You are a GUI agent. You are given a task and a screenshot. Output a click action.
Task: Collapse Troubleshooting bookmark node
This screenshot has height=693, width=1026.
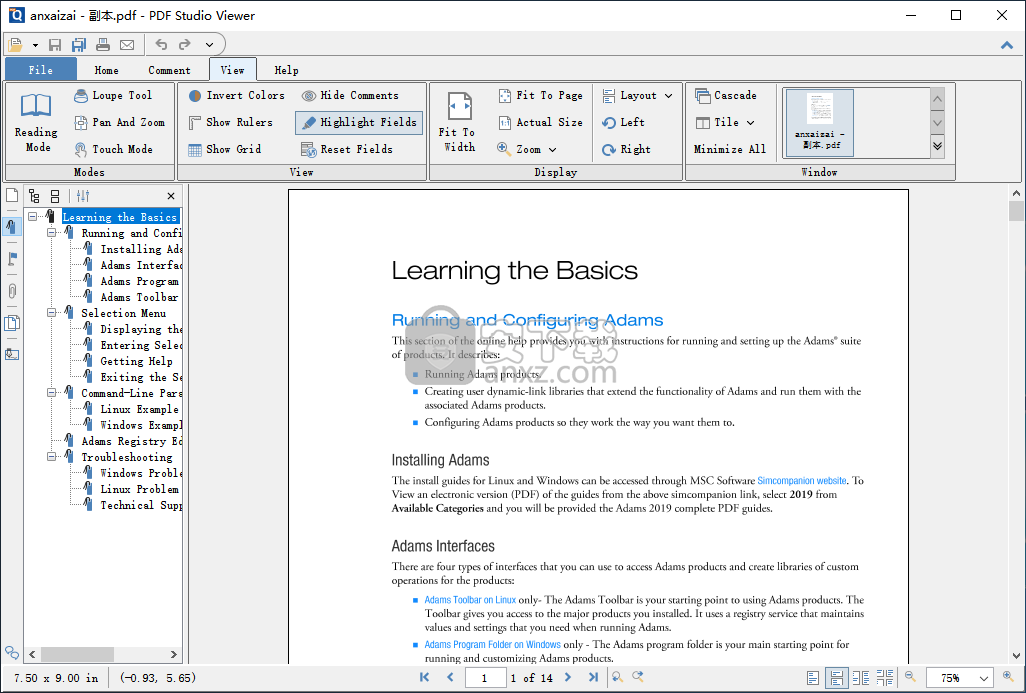[52, 457]
